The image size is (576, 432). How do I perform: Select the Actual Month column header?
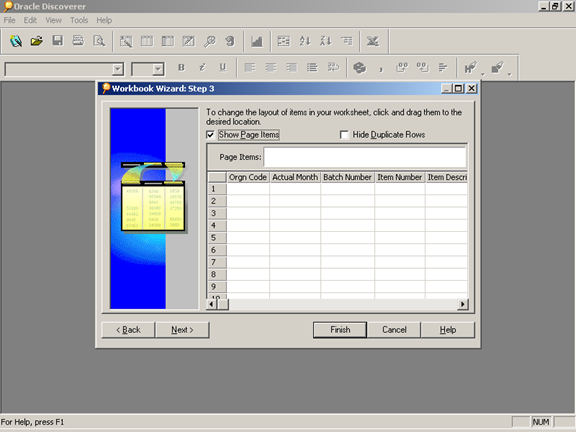click(x=295, y=177)
